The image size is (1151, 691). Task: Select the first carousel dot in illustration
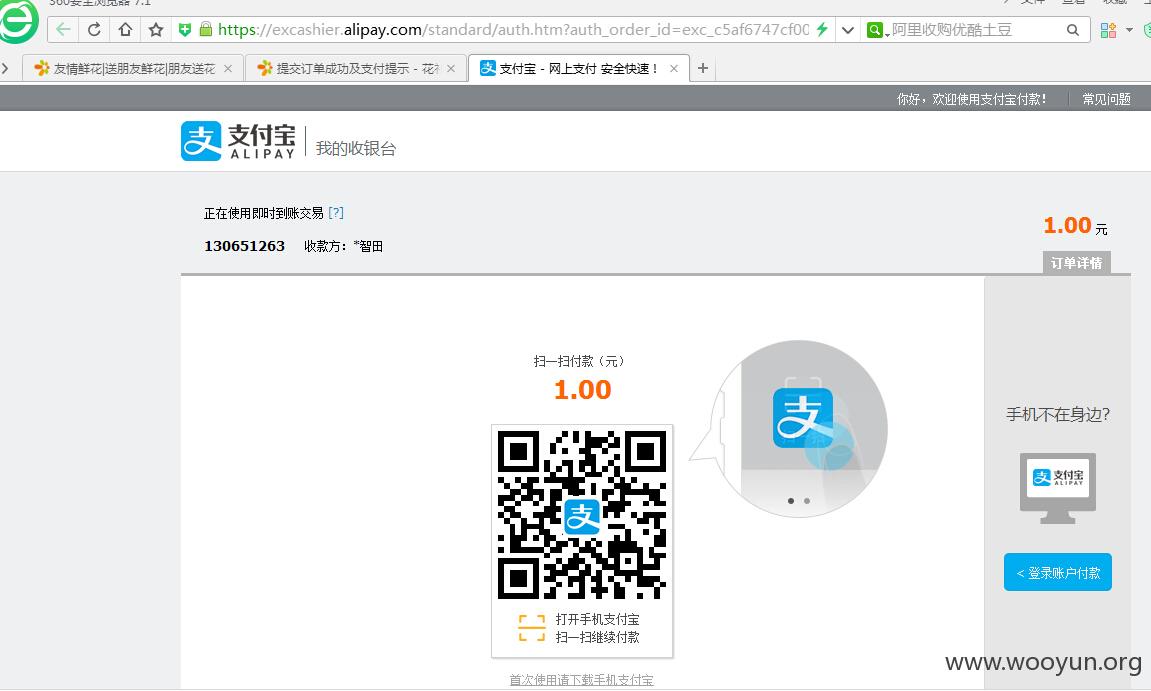coord(791,501)
